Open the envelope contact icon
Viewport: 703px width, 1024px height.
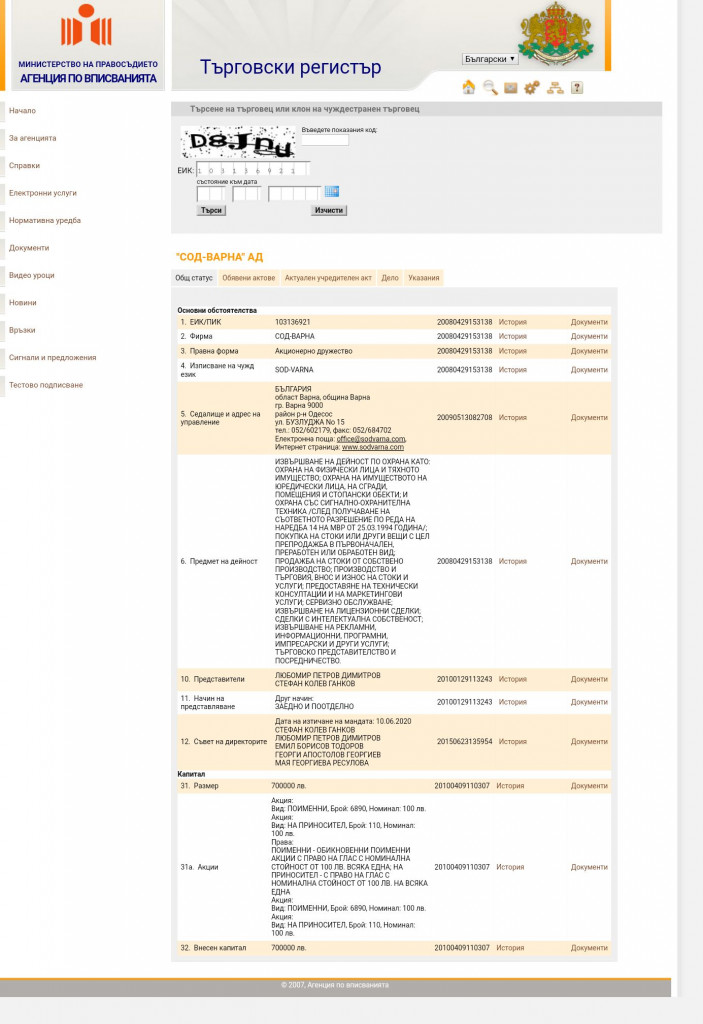coord(511,88)
